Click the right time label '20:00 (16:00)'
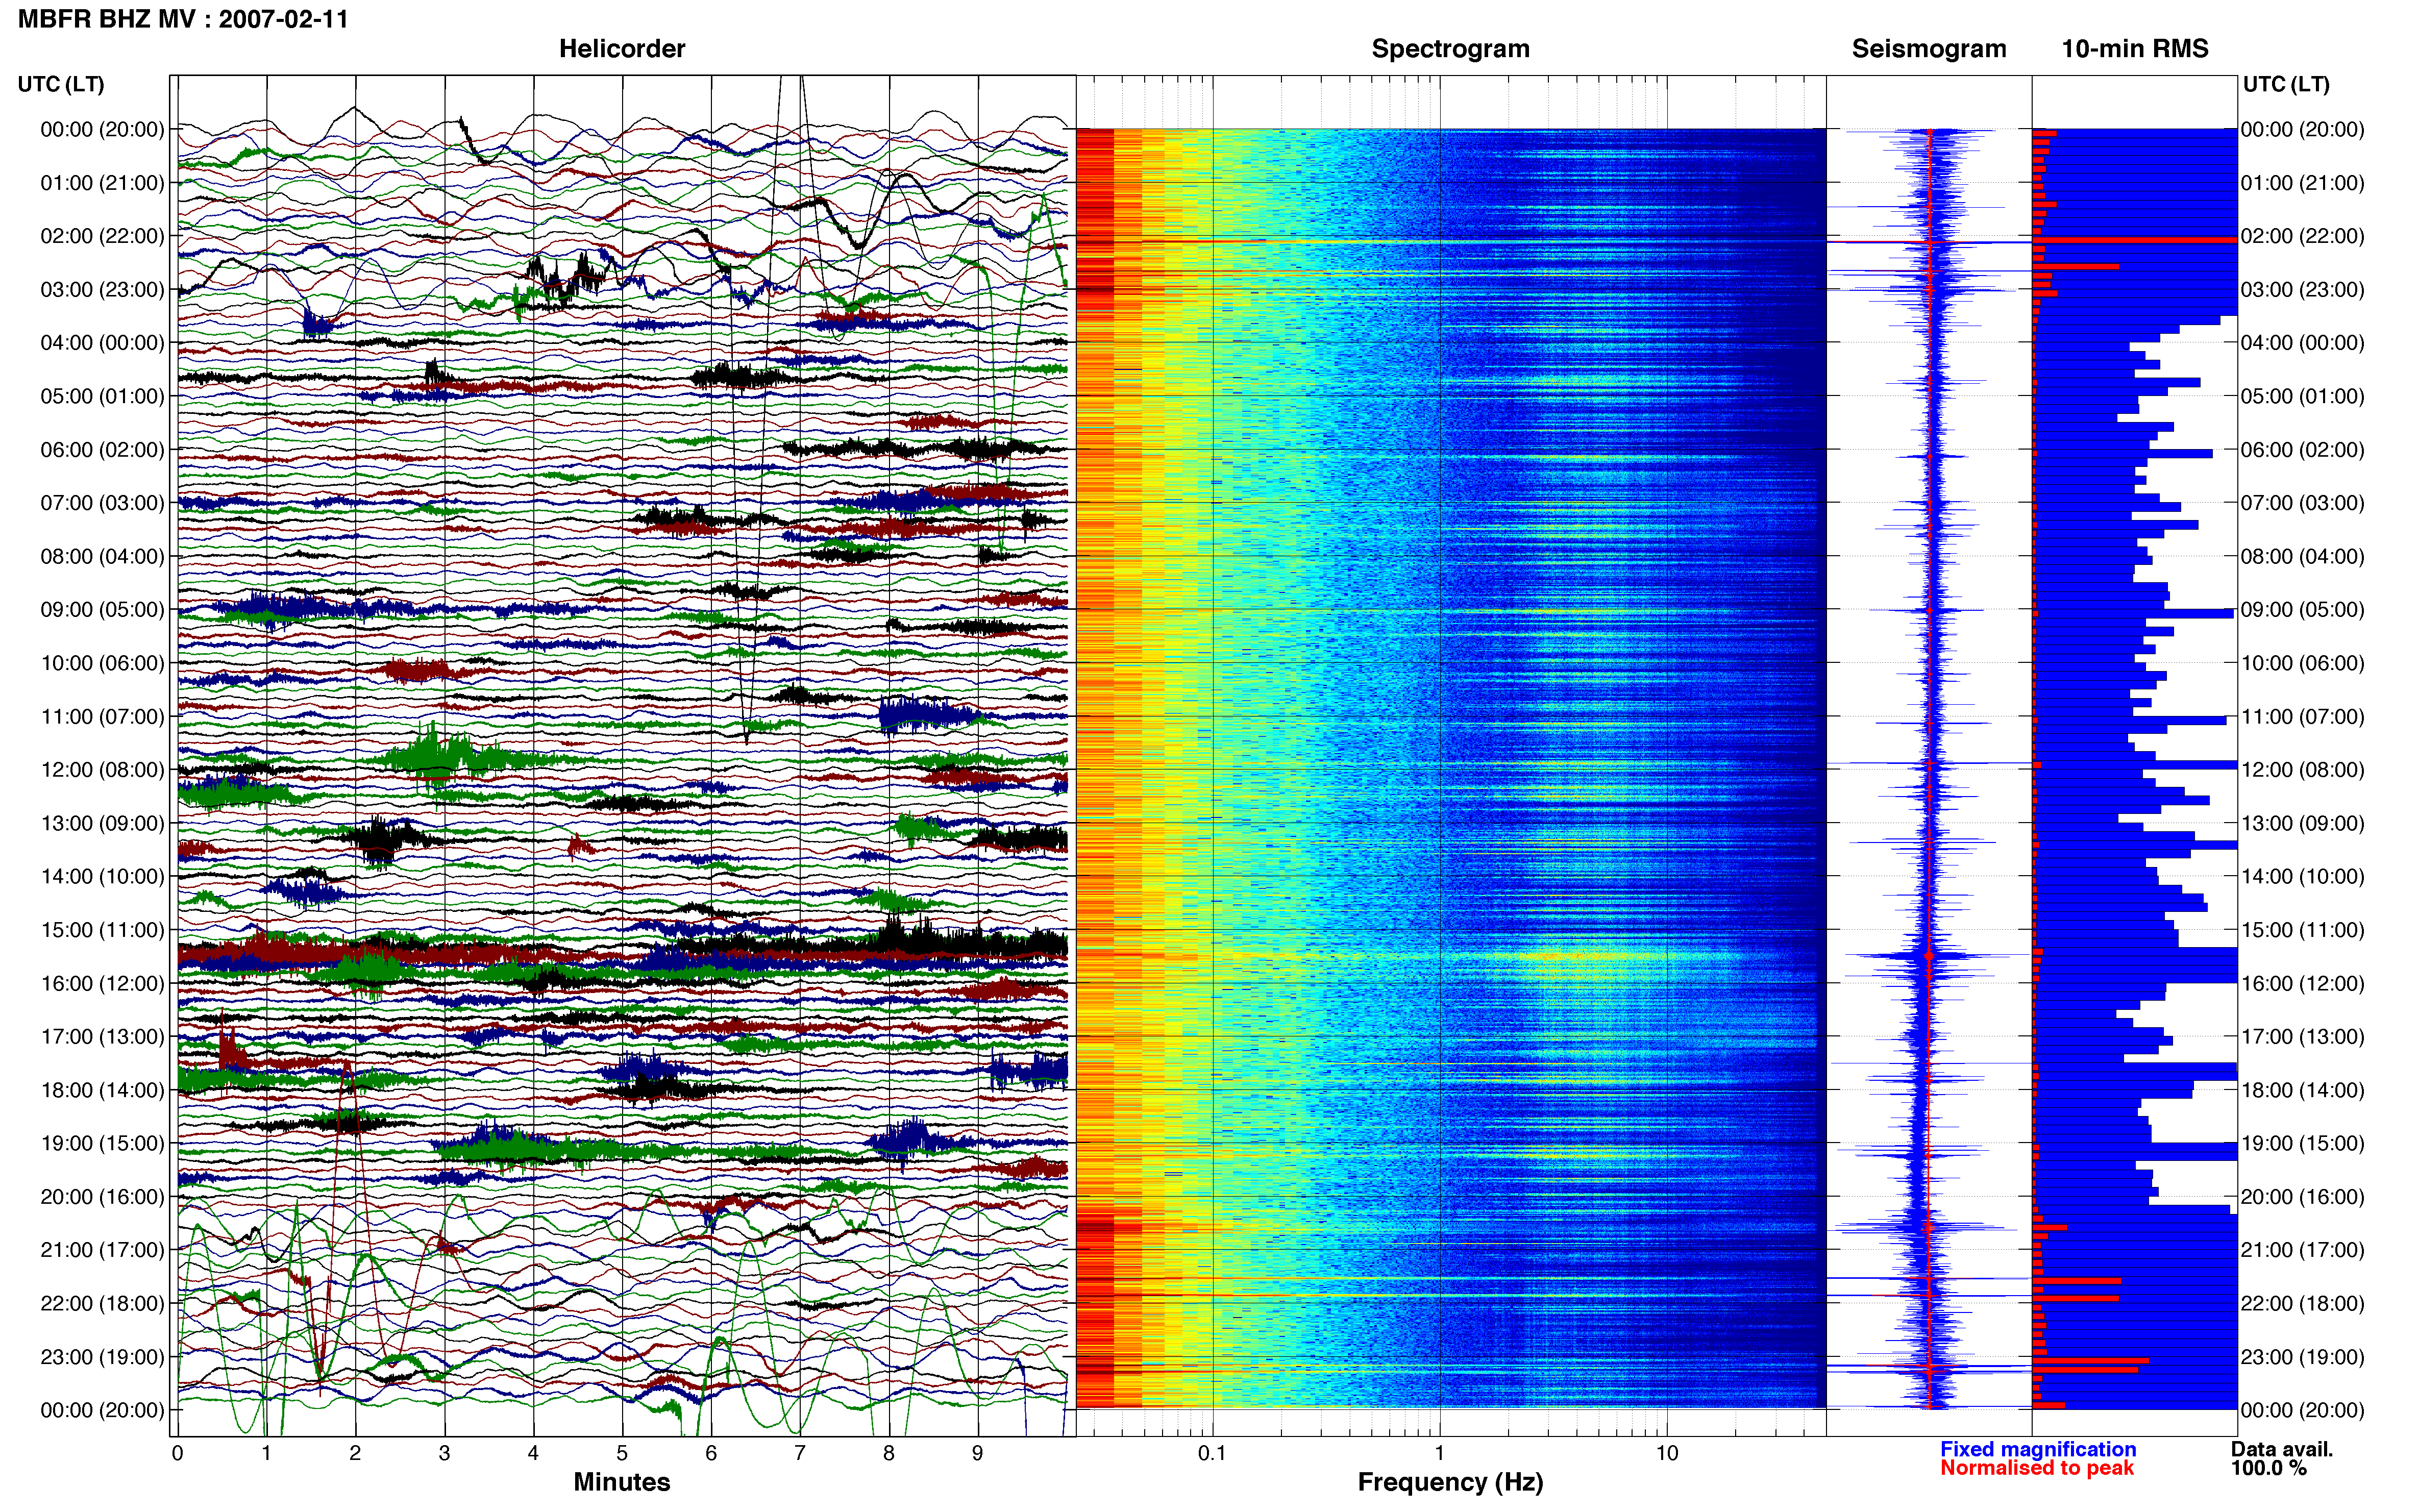Viewport: 2419px width, 1512px height. pos(2302,1197)
